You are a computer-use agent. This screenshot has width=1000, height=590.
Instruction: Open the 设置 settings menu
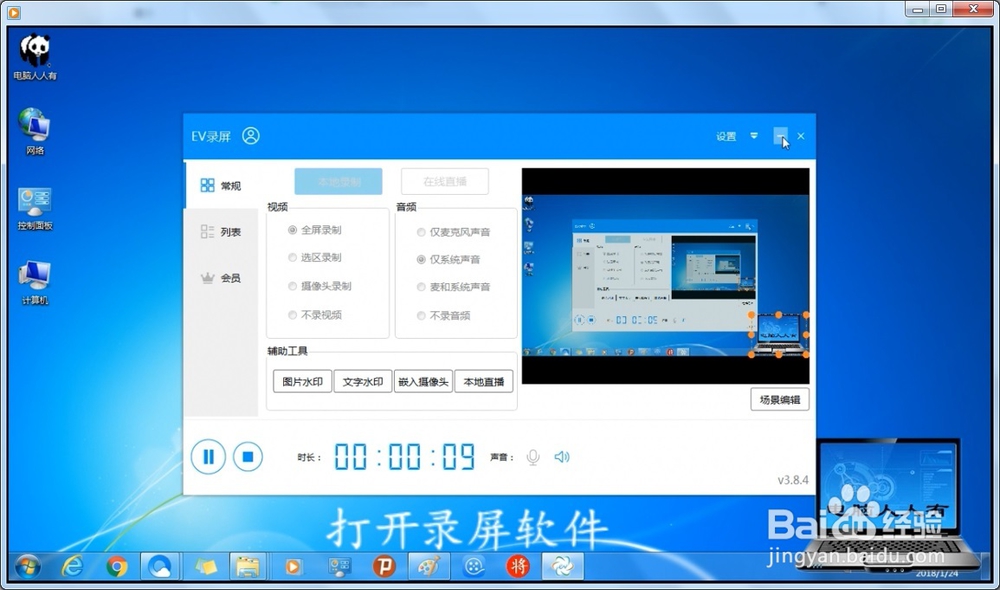tap(726, 136)
